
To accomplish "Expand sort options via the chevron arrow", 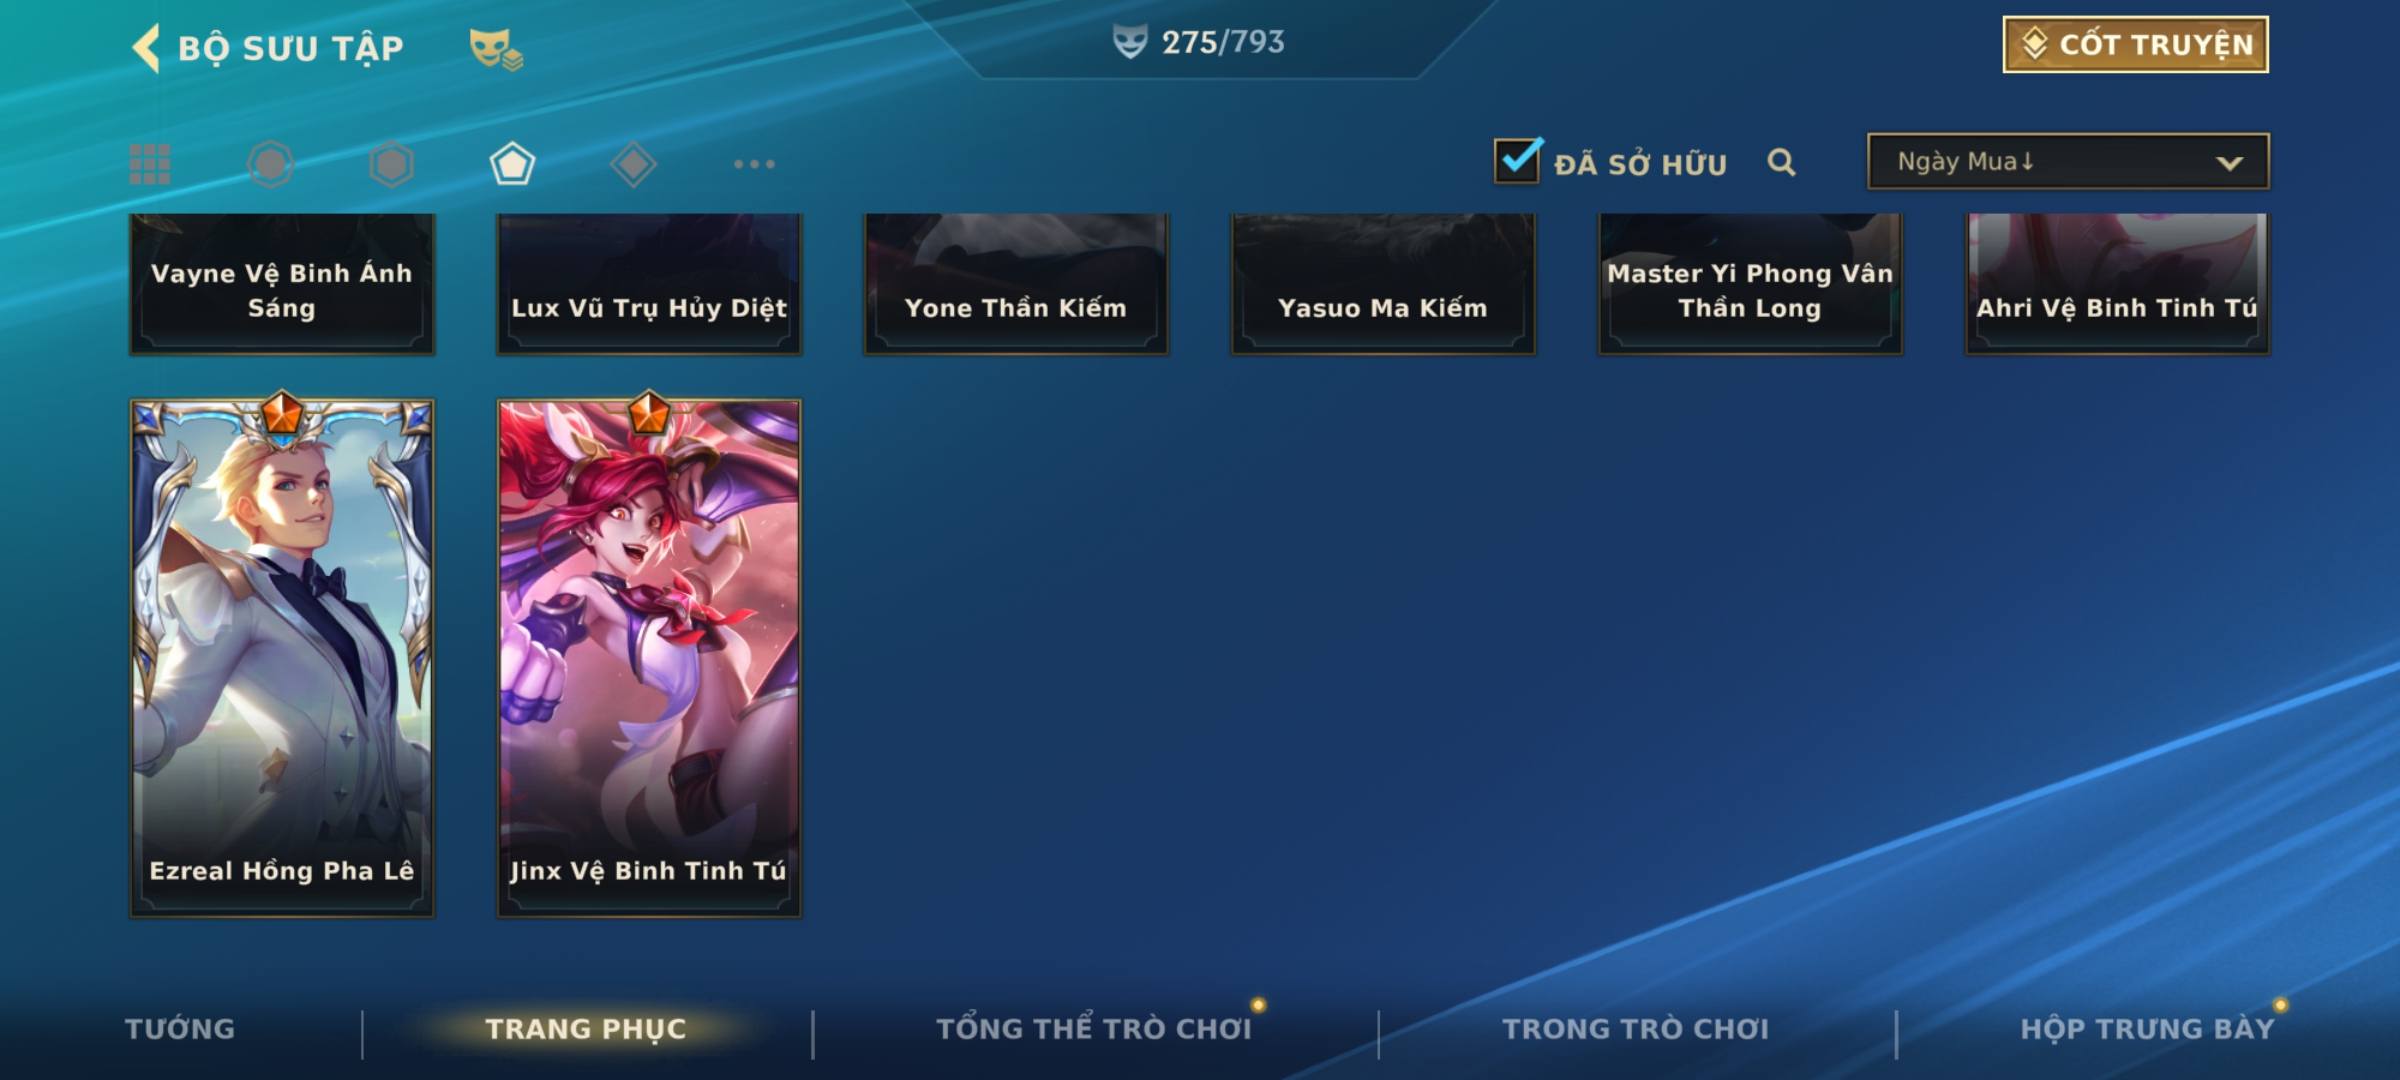I will point(2229,163).
